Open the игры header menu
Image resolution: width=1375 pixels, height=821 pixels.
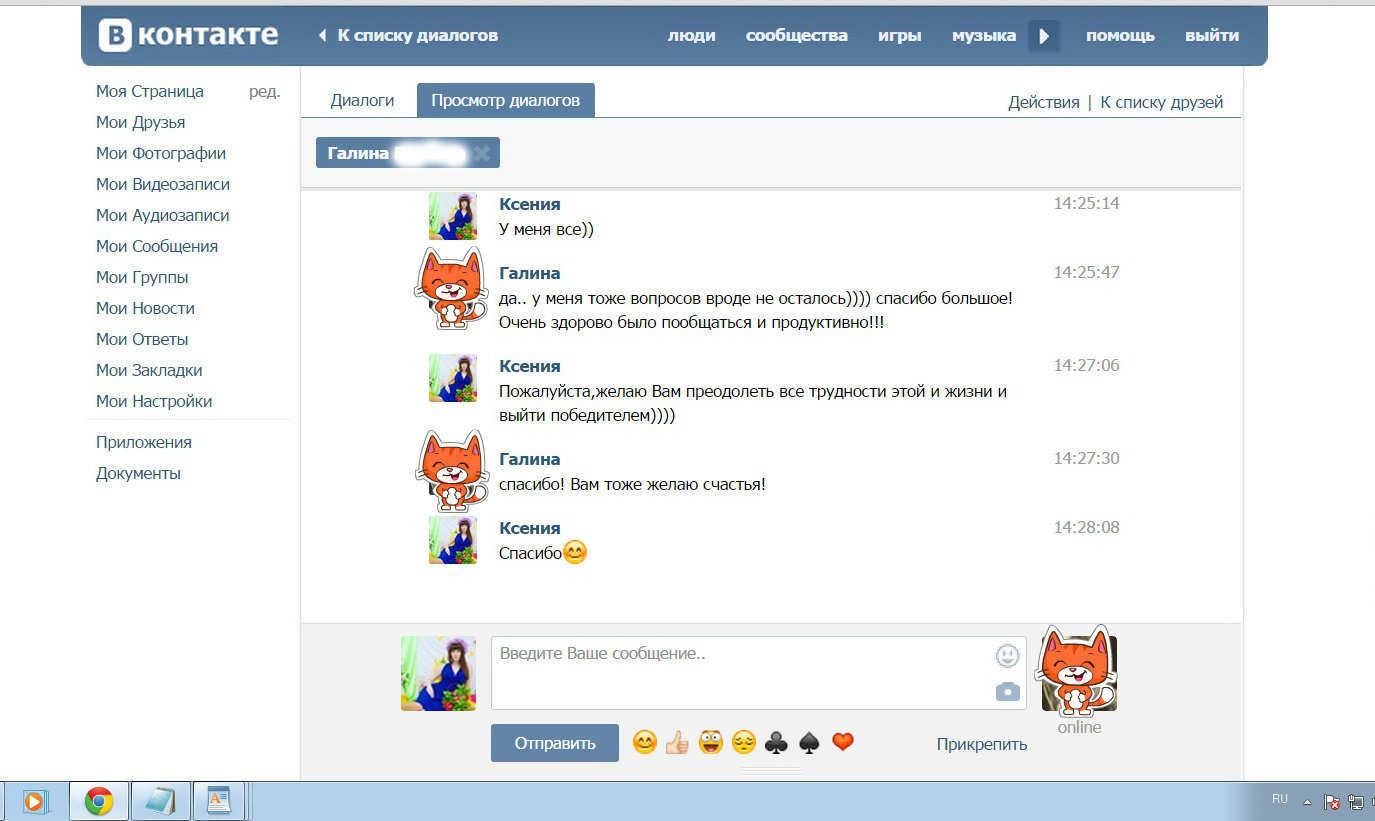pyautogui.click(x=900, y=36)
